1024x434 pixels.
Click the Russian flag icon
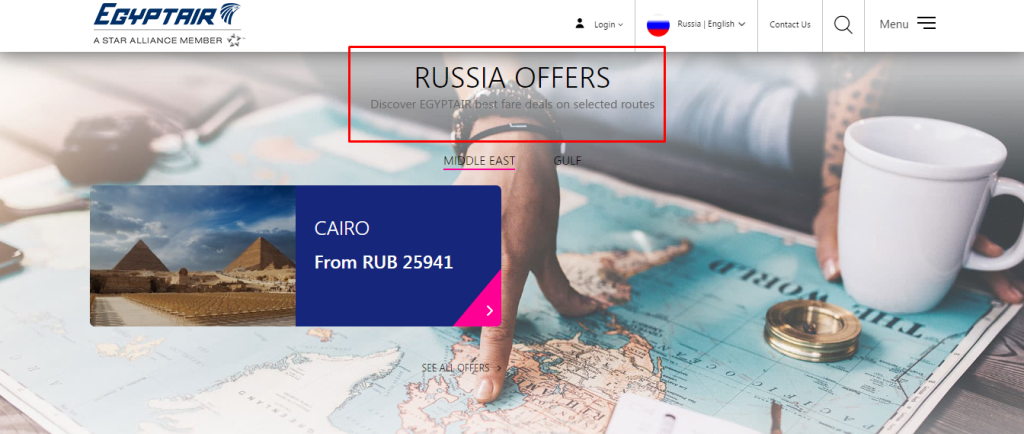(x=658, y=25)
